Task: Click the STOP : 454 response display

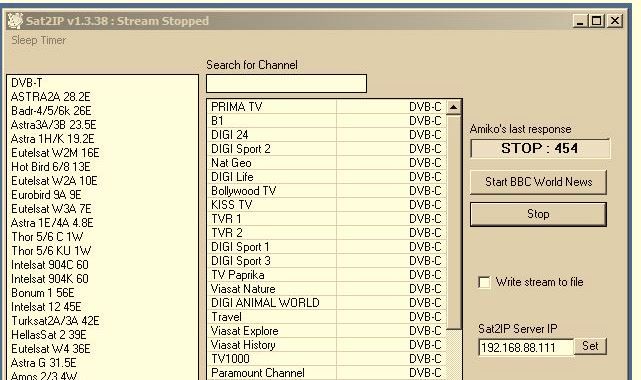Action: pos(540,148)
